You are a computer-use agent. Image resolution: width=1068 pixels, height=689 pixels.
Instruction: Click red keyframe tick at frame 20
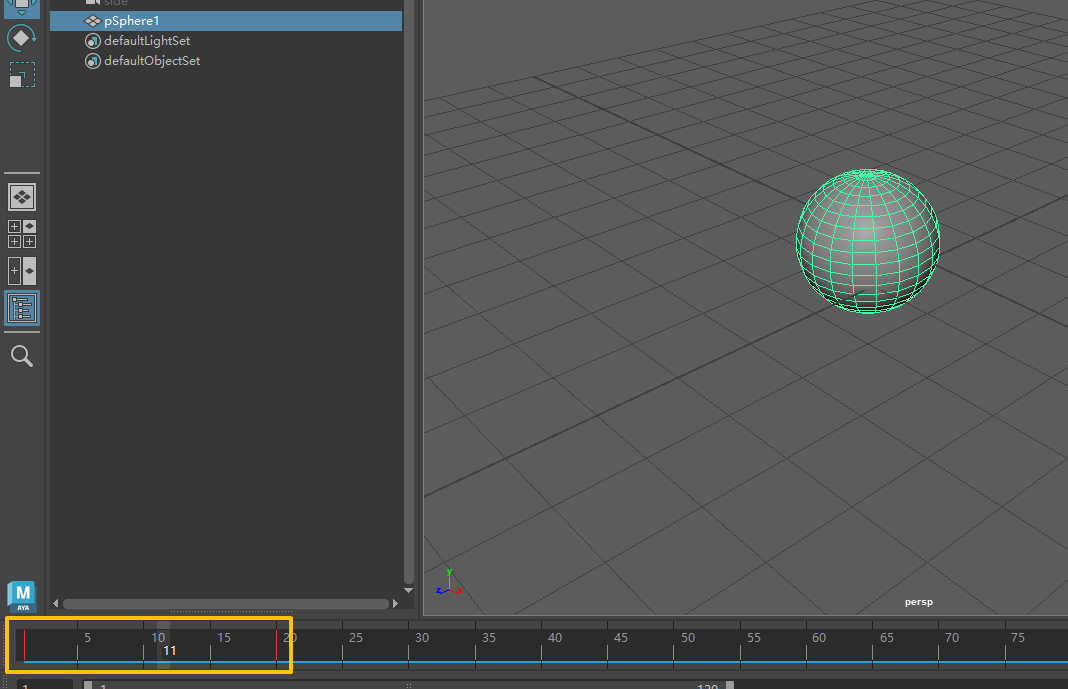click(277, 645)
